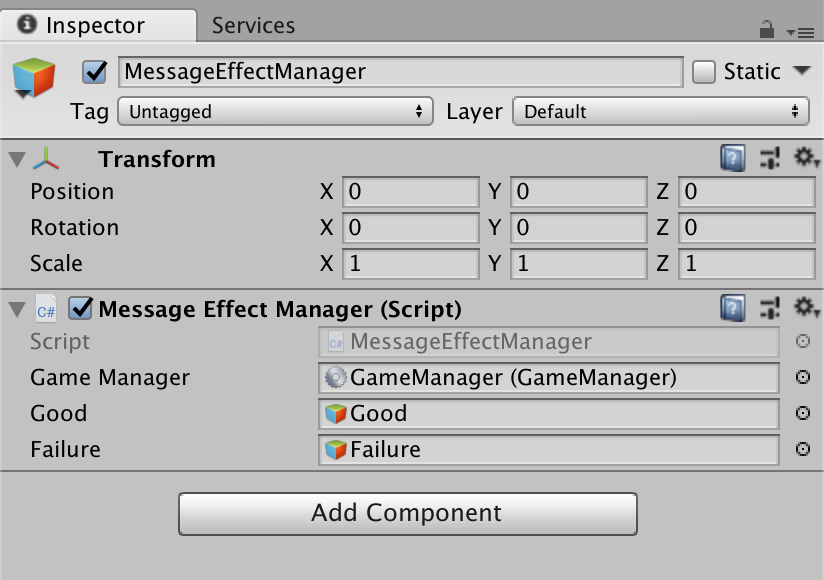Open Transform preset selector icon
This screenshot has height=580, width=824.
click(x=770, y=158)
